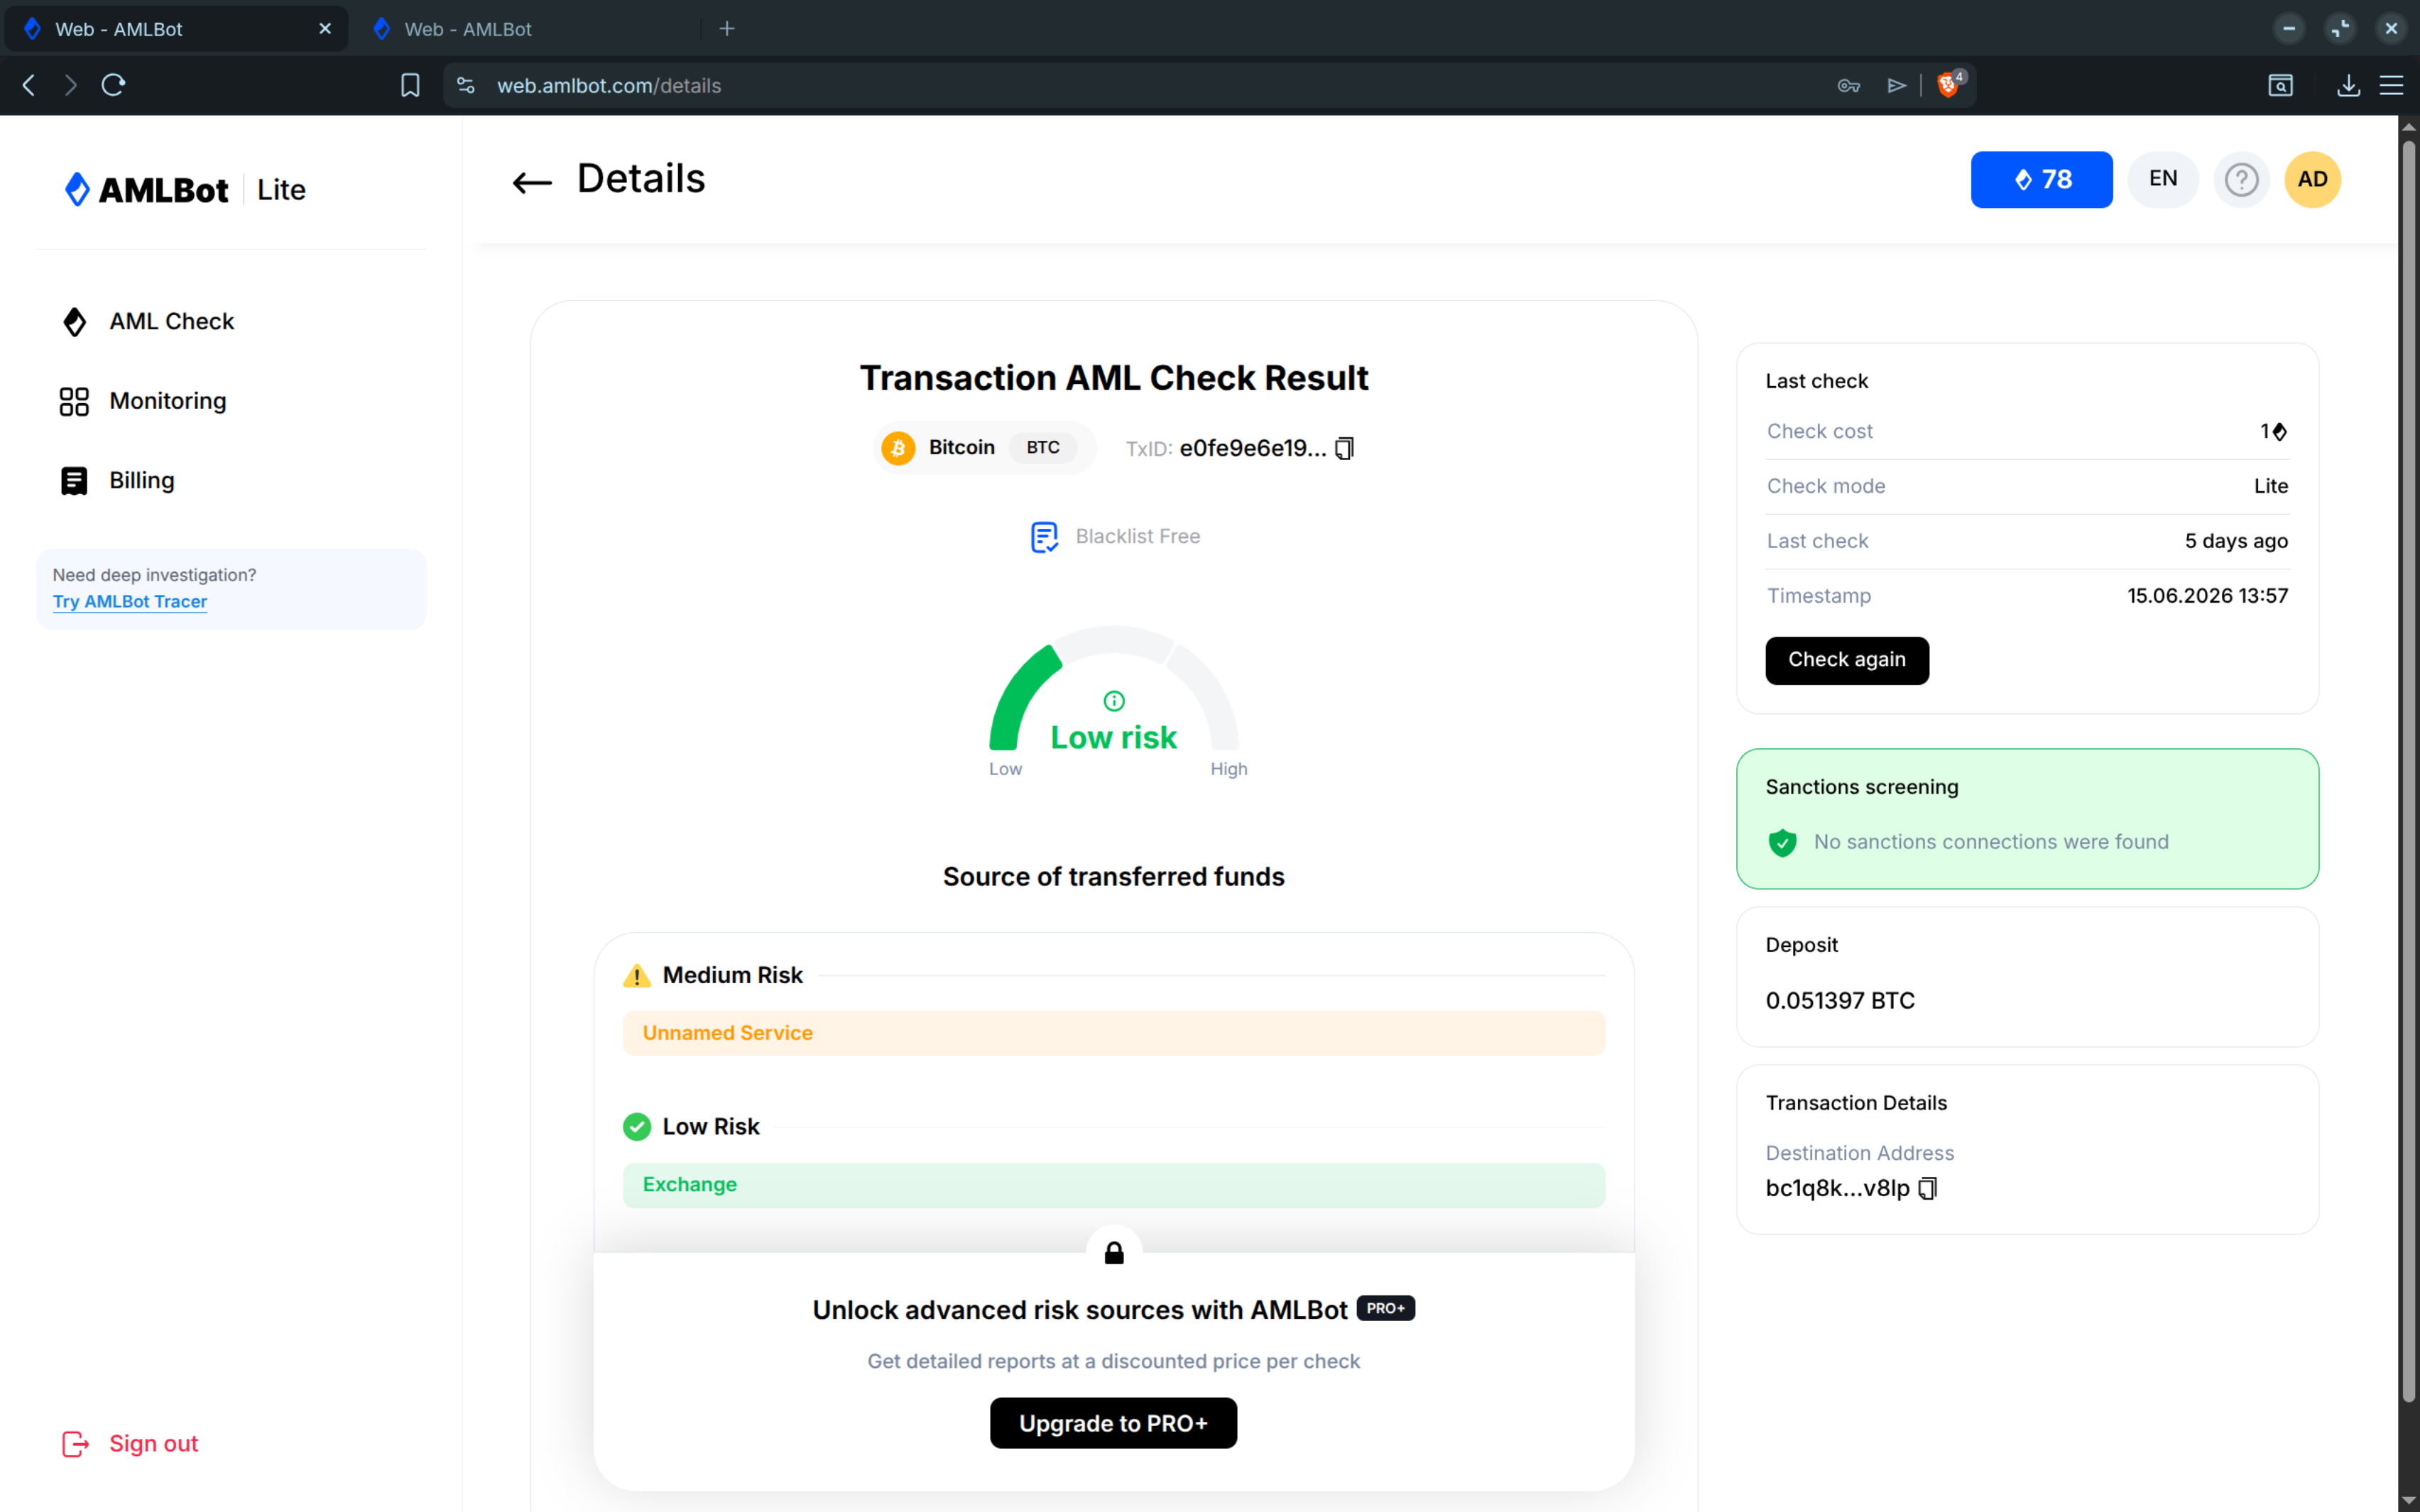2420x1512 pixels.
Task: Close the first Web - AMLBot tab
Action: (x=325, y=29)
